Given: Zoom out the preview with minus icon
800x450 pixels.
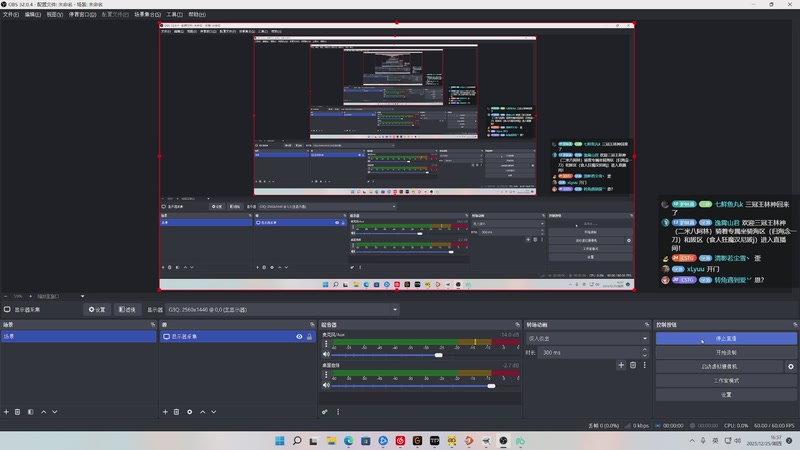Looking at the screenshot, I should click(6, 296).
